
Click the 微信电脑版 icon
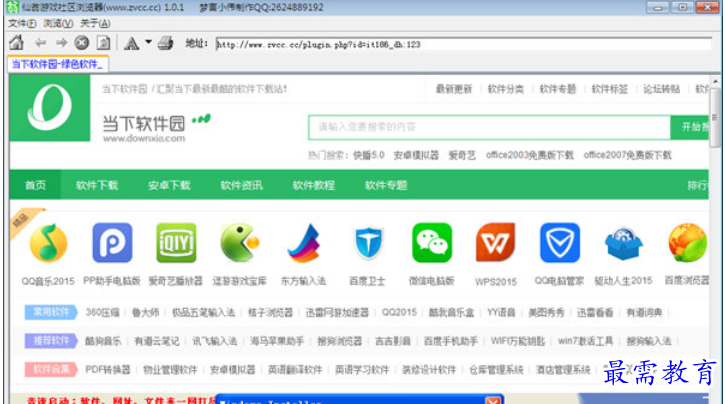coord(432,243)
